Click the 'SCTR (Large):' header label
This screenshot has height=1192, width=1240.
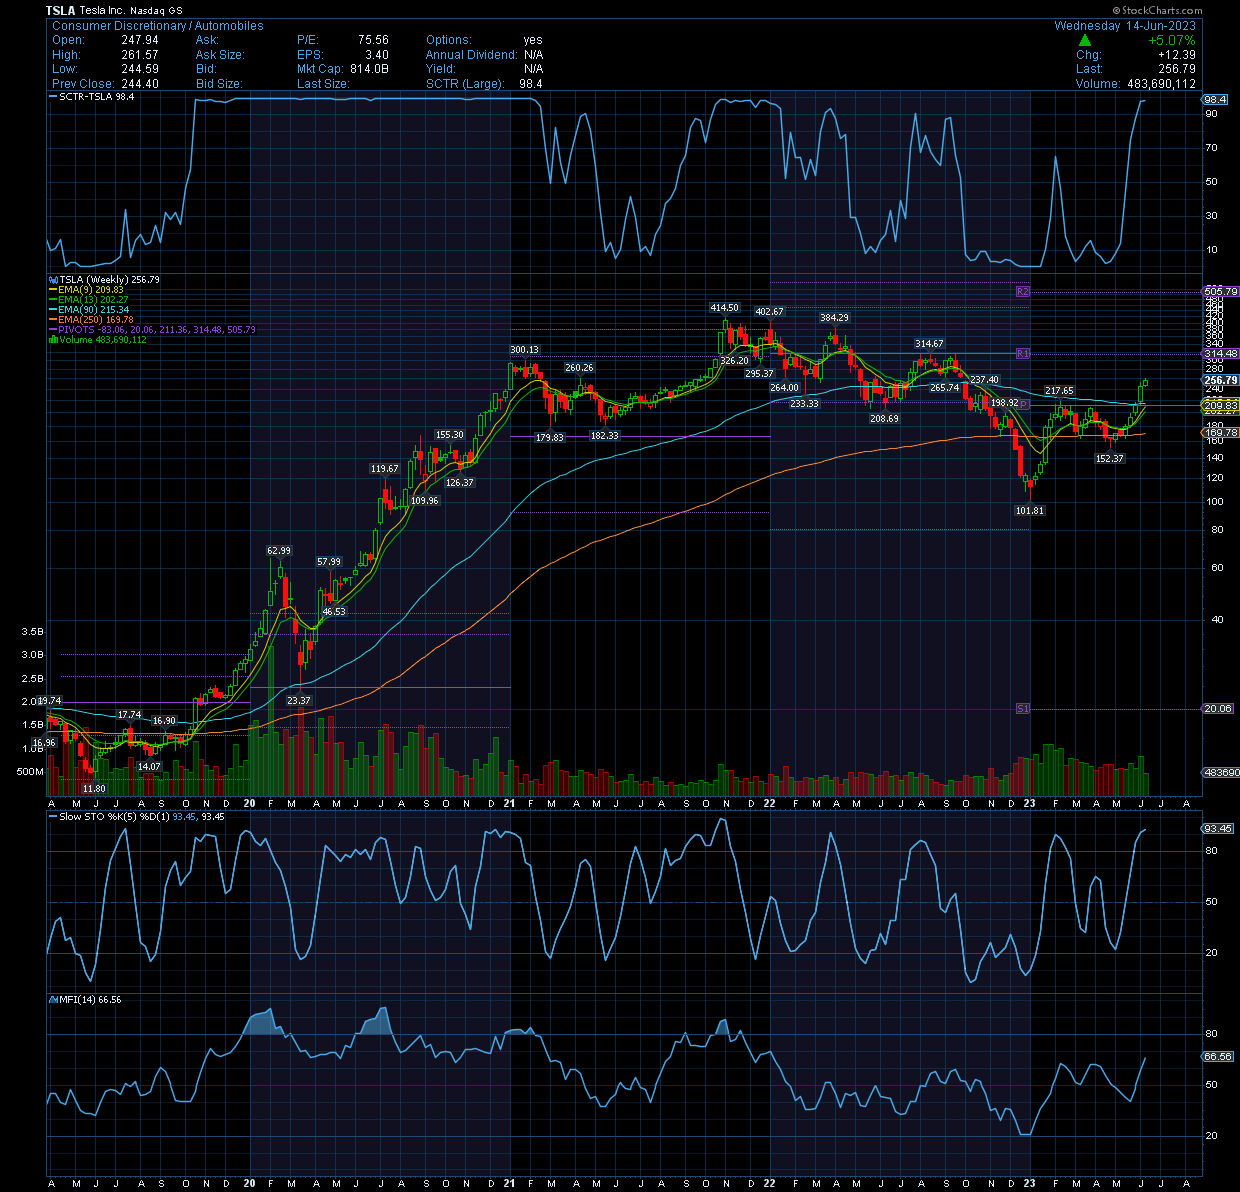[x=465, y=84]
